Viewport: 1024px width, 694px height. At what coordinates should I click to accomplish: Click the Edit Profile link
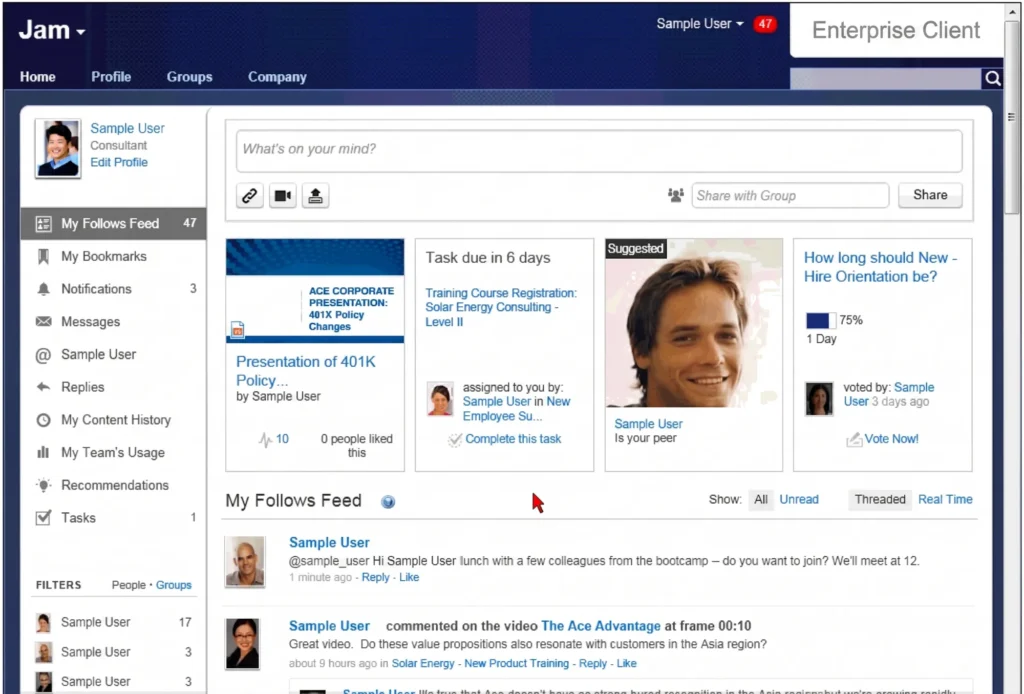[x=119, y=163]
